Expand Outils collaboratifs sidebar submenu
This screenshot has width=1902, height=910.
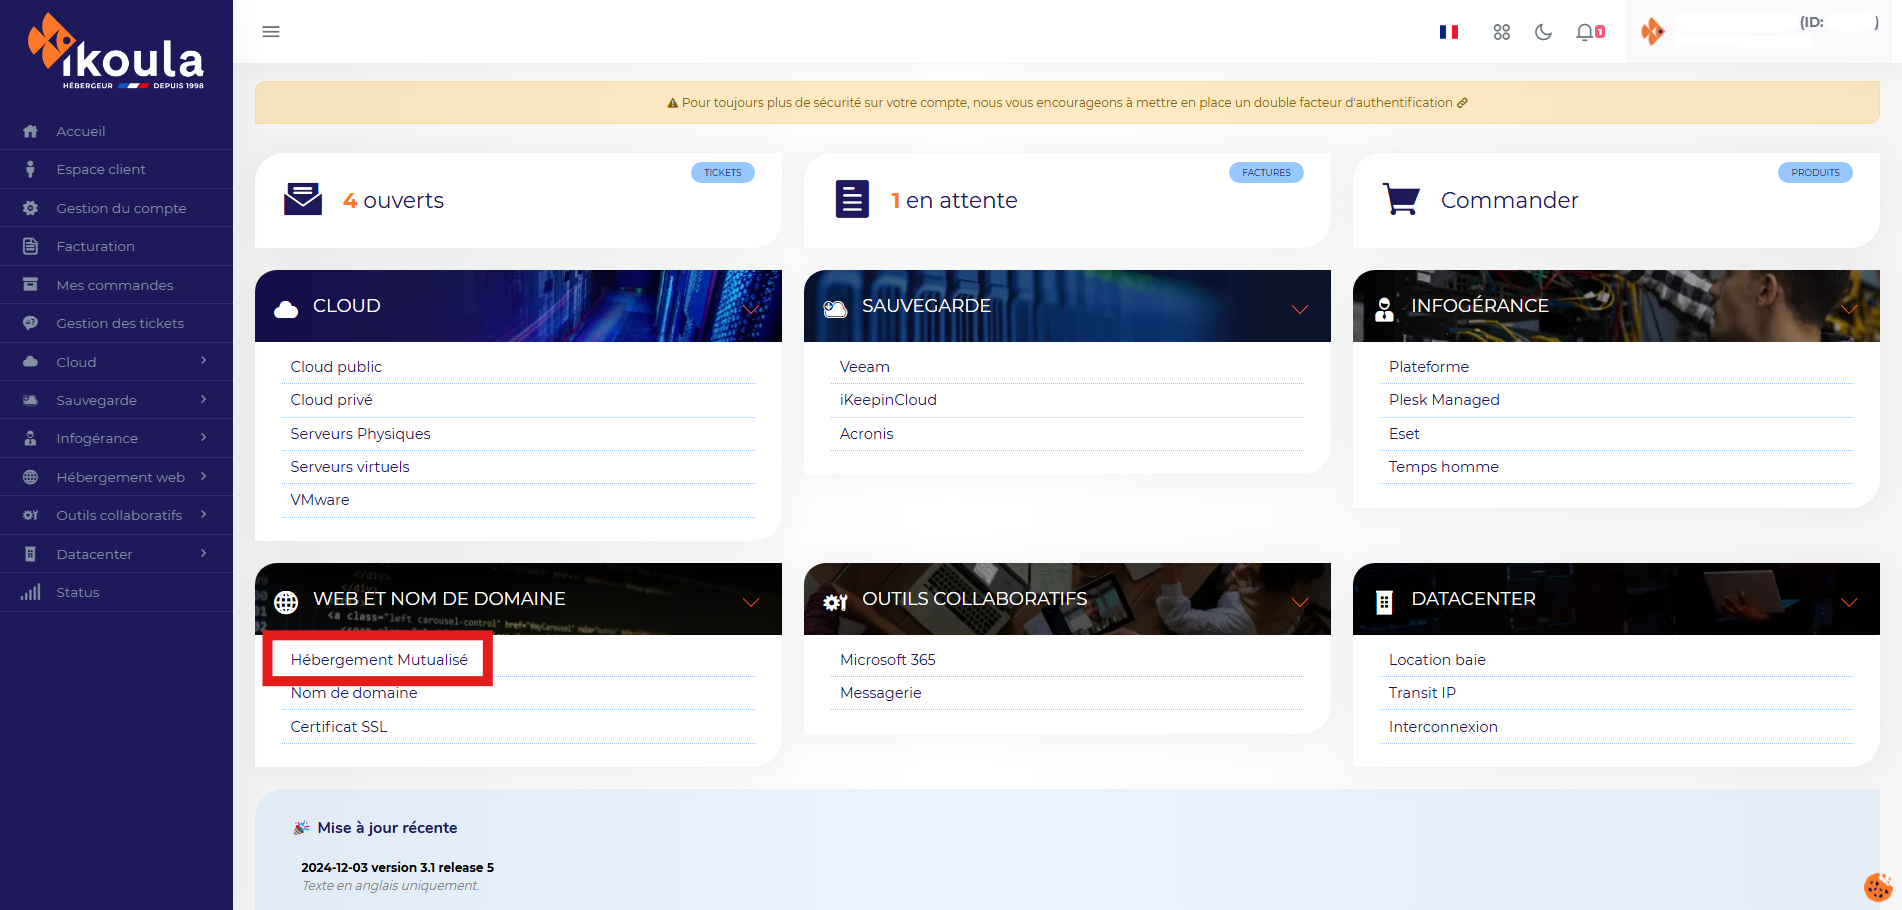coord(203,515)
